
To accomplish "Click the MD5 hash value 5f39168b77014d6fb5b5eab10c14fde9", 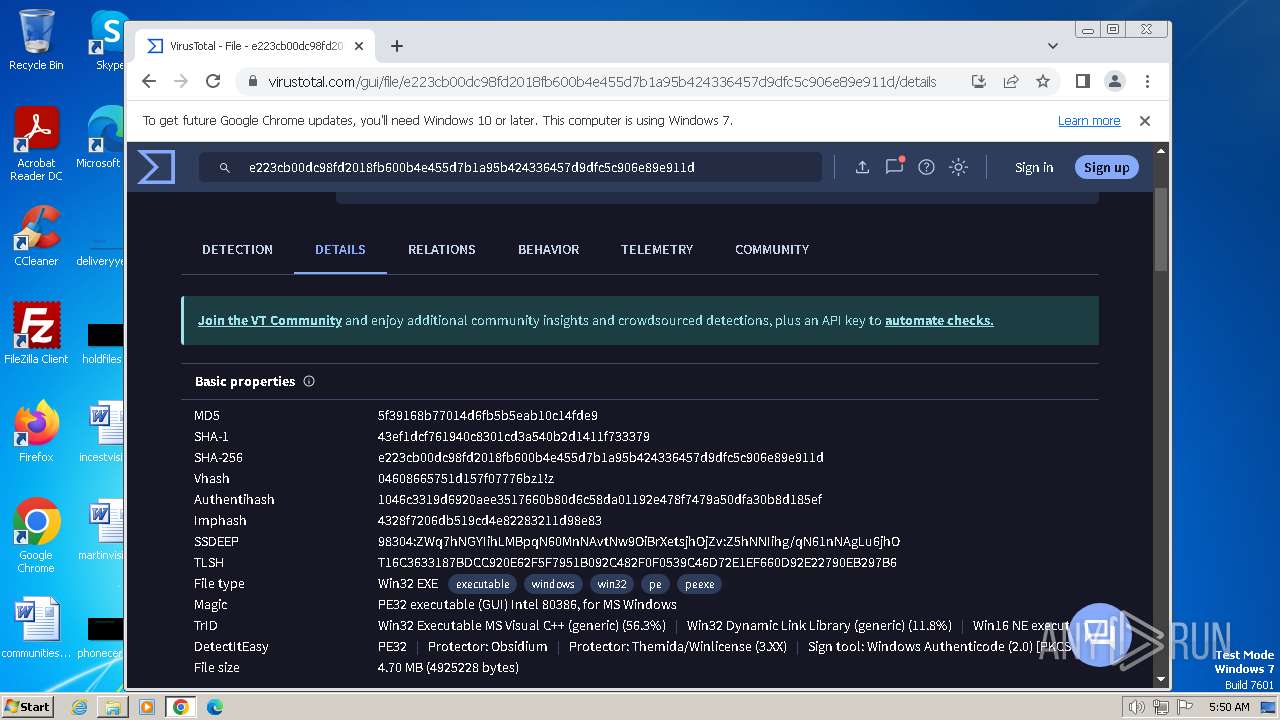I will point(488,416).
